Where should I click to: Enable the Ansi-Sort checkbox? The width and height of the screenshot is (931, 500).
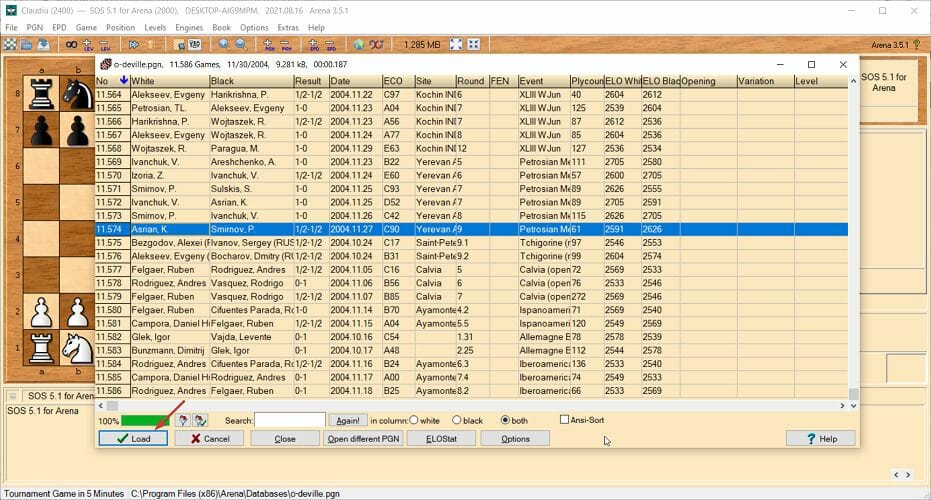coord(564,419)
